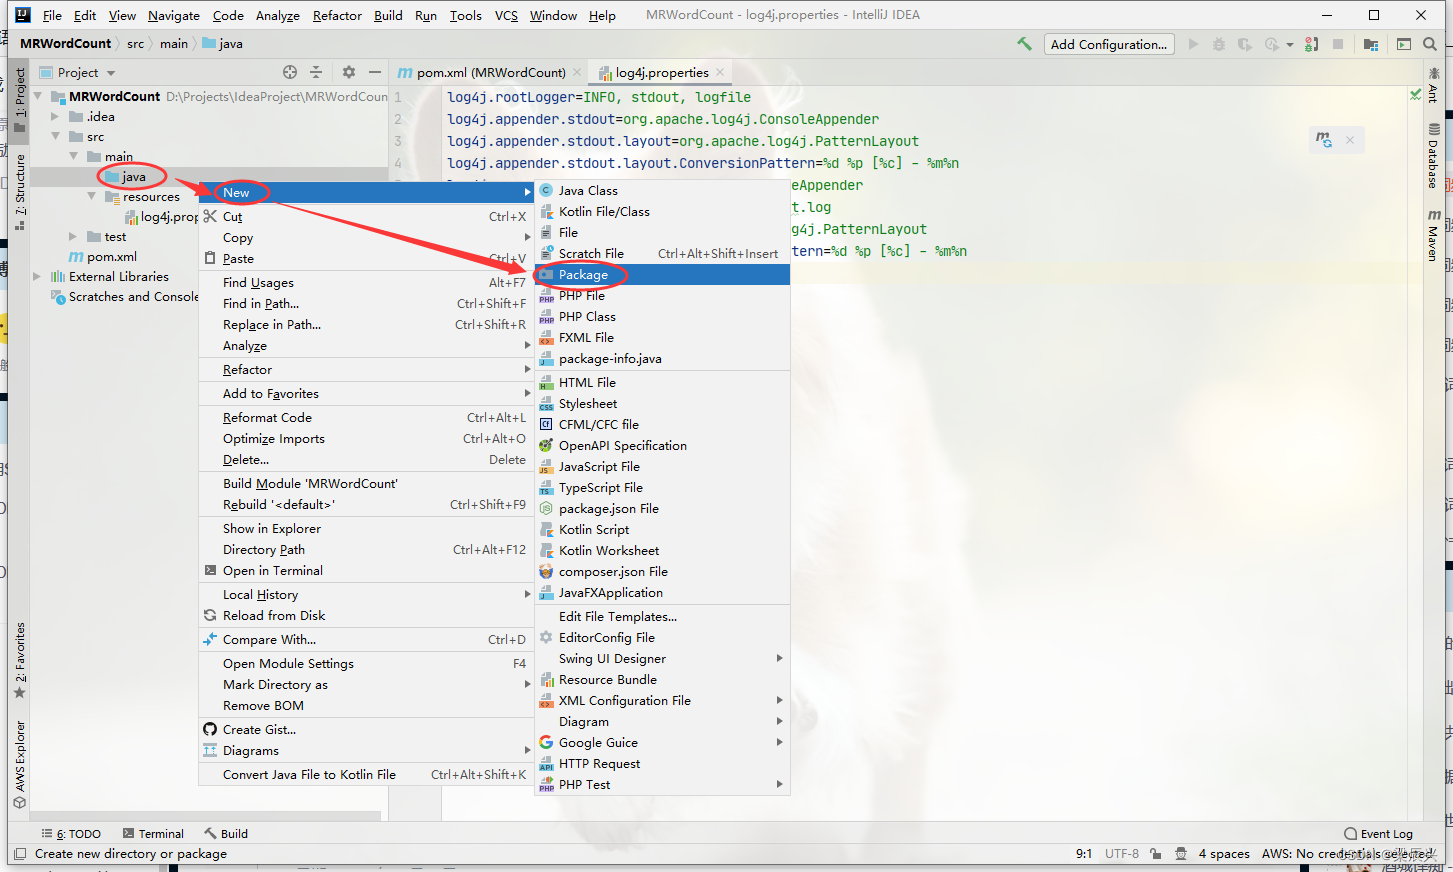Click the lock read-only status icon

(x=1156, y=854)
